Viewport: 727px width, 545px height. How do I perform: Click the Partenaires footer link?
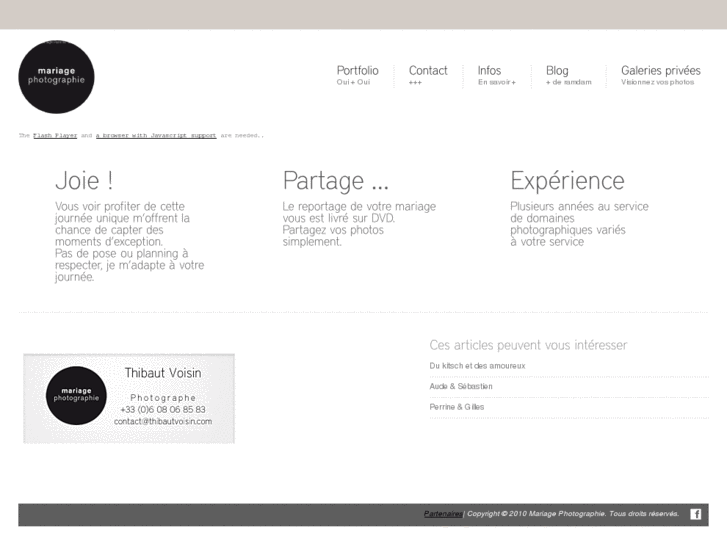[x=443, y=514]
